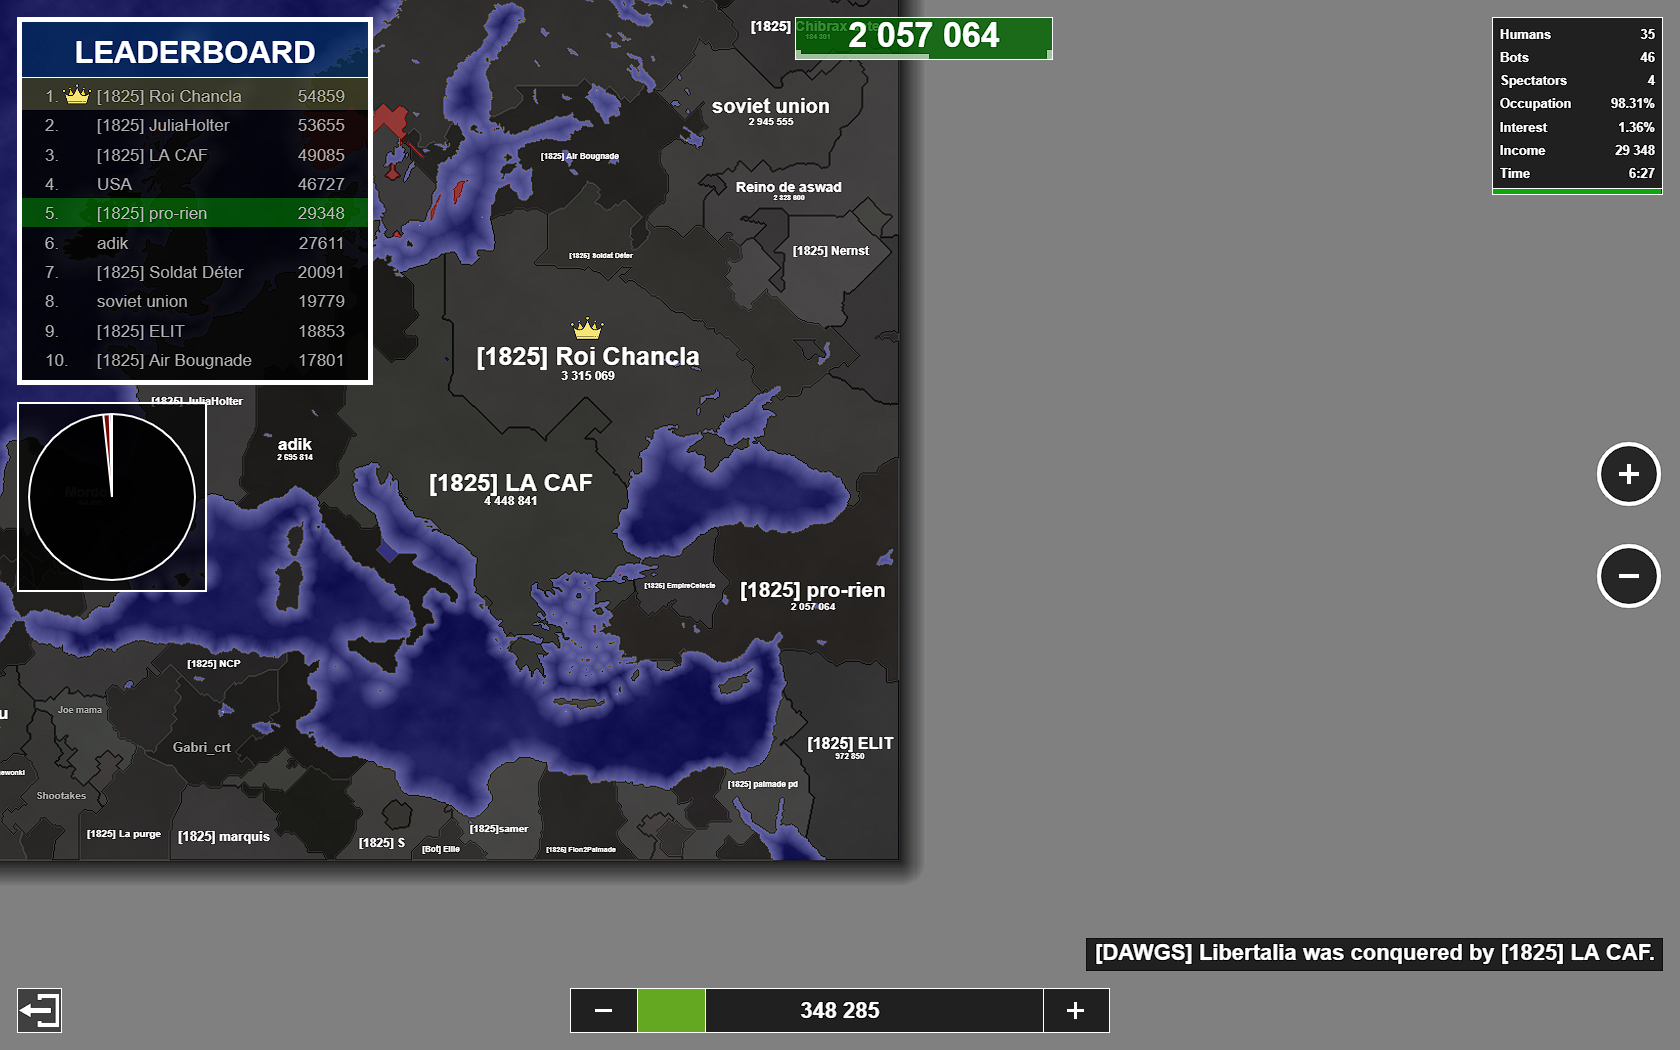
Task: Click the map zoom in plus button
Action: [x=1628, y=474]
